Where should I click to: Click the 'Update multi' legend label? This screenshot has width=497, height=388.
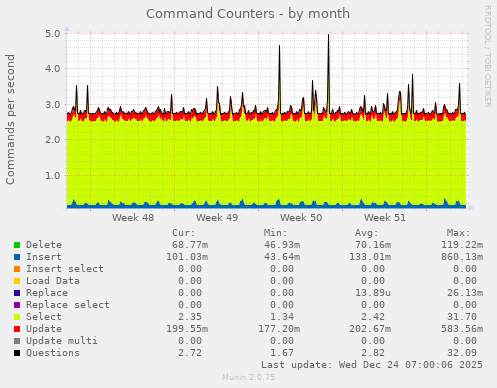62,341
